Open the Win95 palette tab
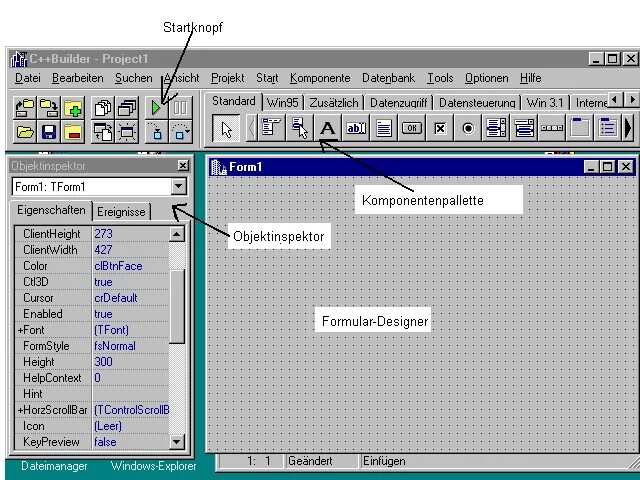 click(282, 102)
